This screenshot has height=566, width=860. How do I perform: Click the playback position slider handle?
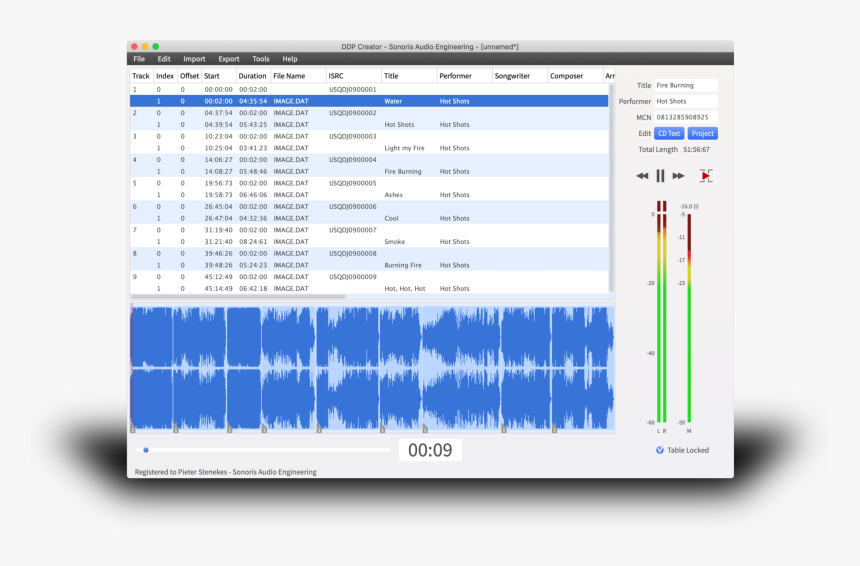(146, 450)
